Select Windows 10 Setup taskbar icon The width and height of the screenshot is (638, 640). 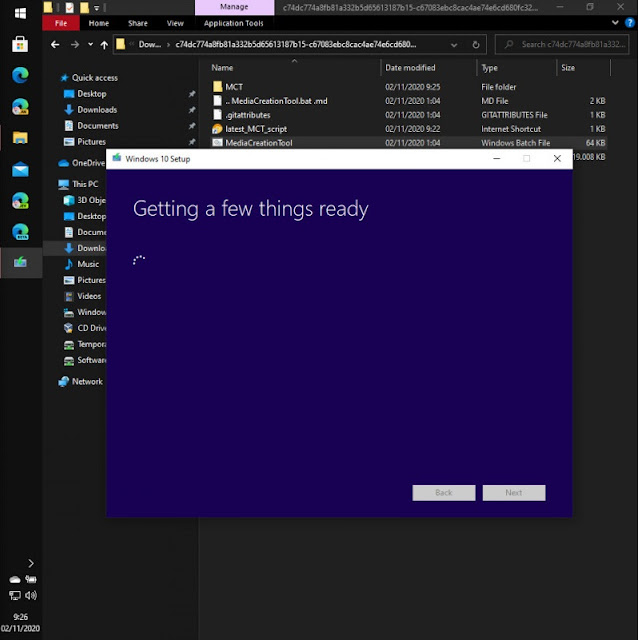point(20,262)
